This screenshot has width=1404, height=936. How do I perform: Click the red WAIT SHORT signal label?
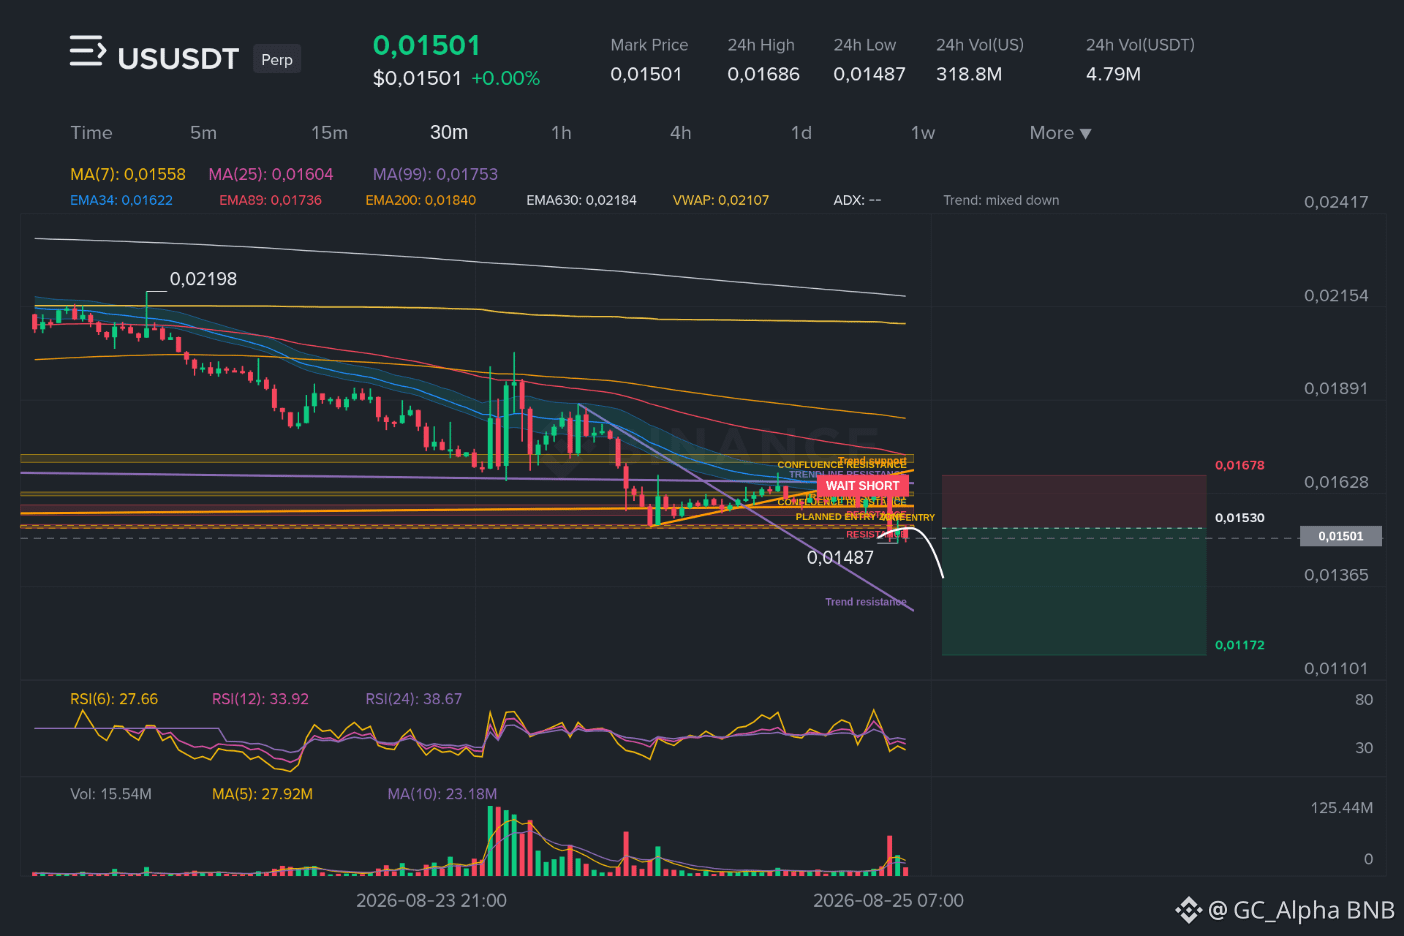(862, 486)
